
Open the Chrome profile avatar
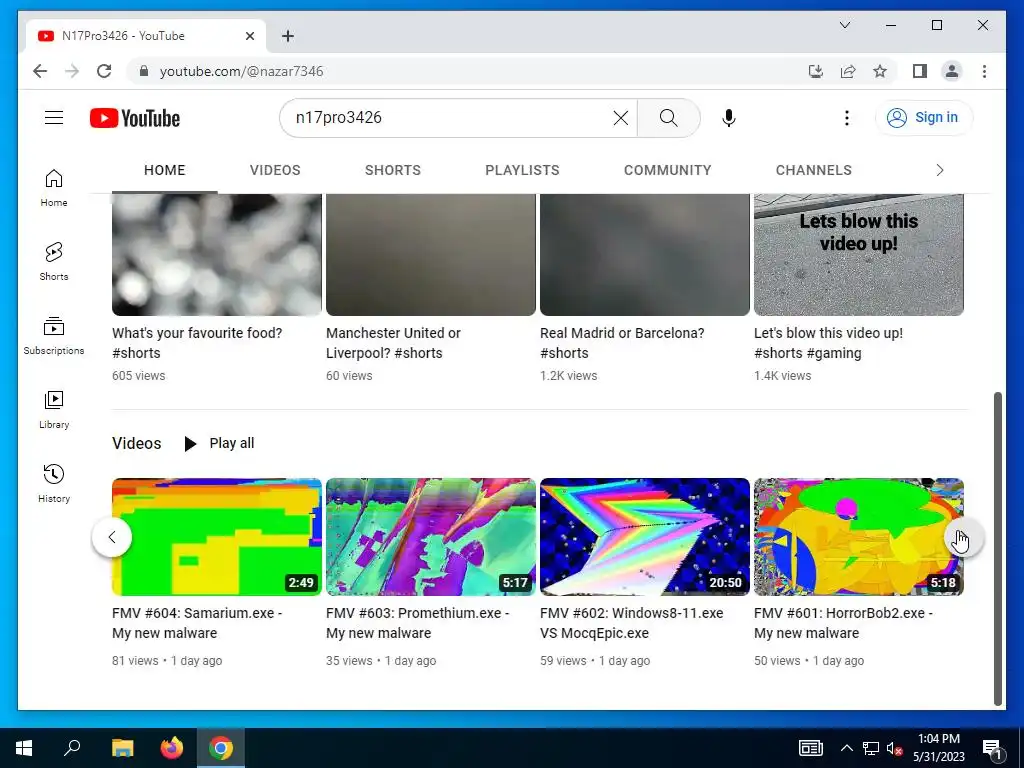point(952,71)
